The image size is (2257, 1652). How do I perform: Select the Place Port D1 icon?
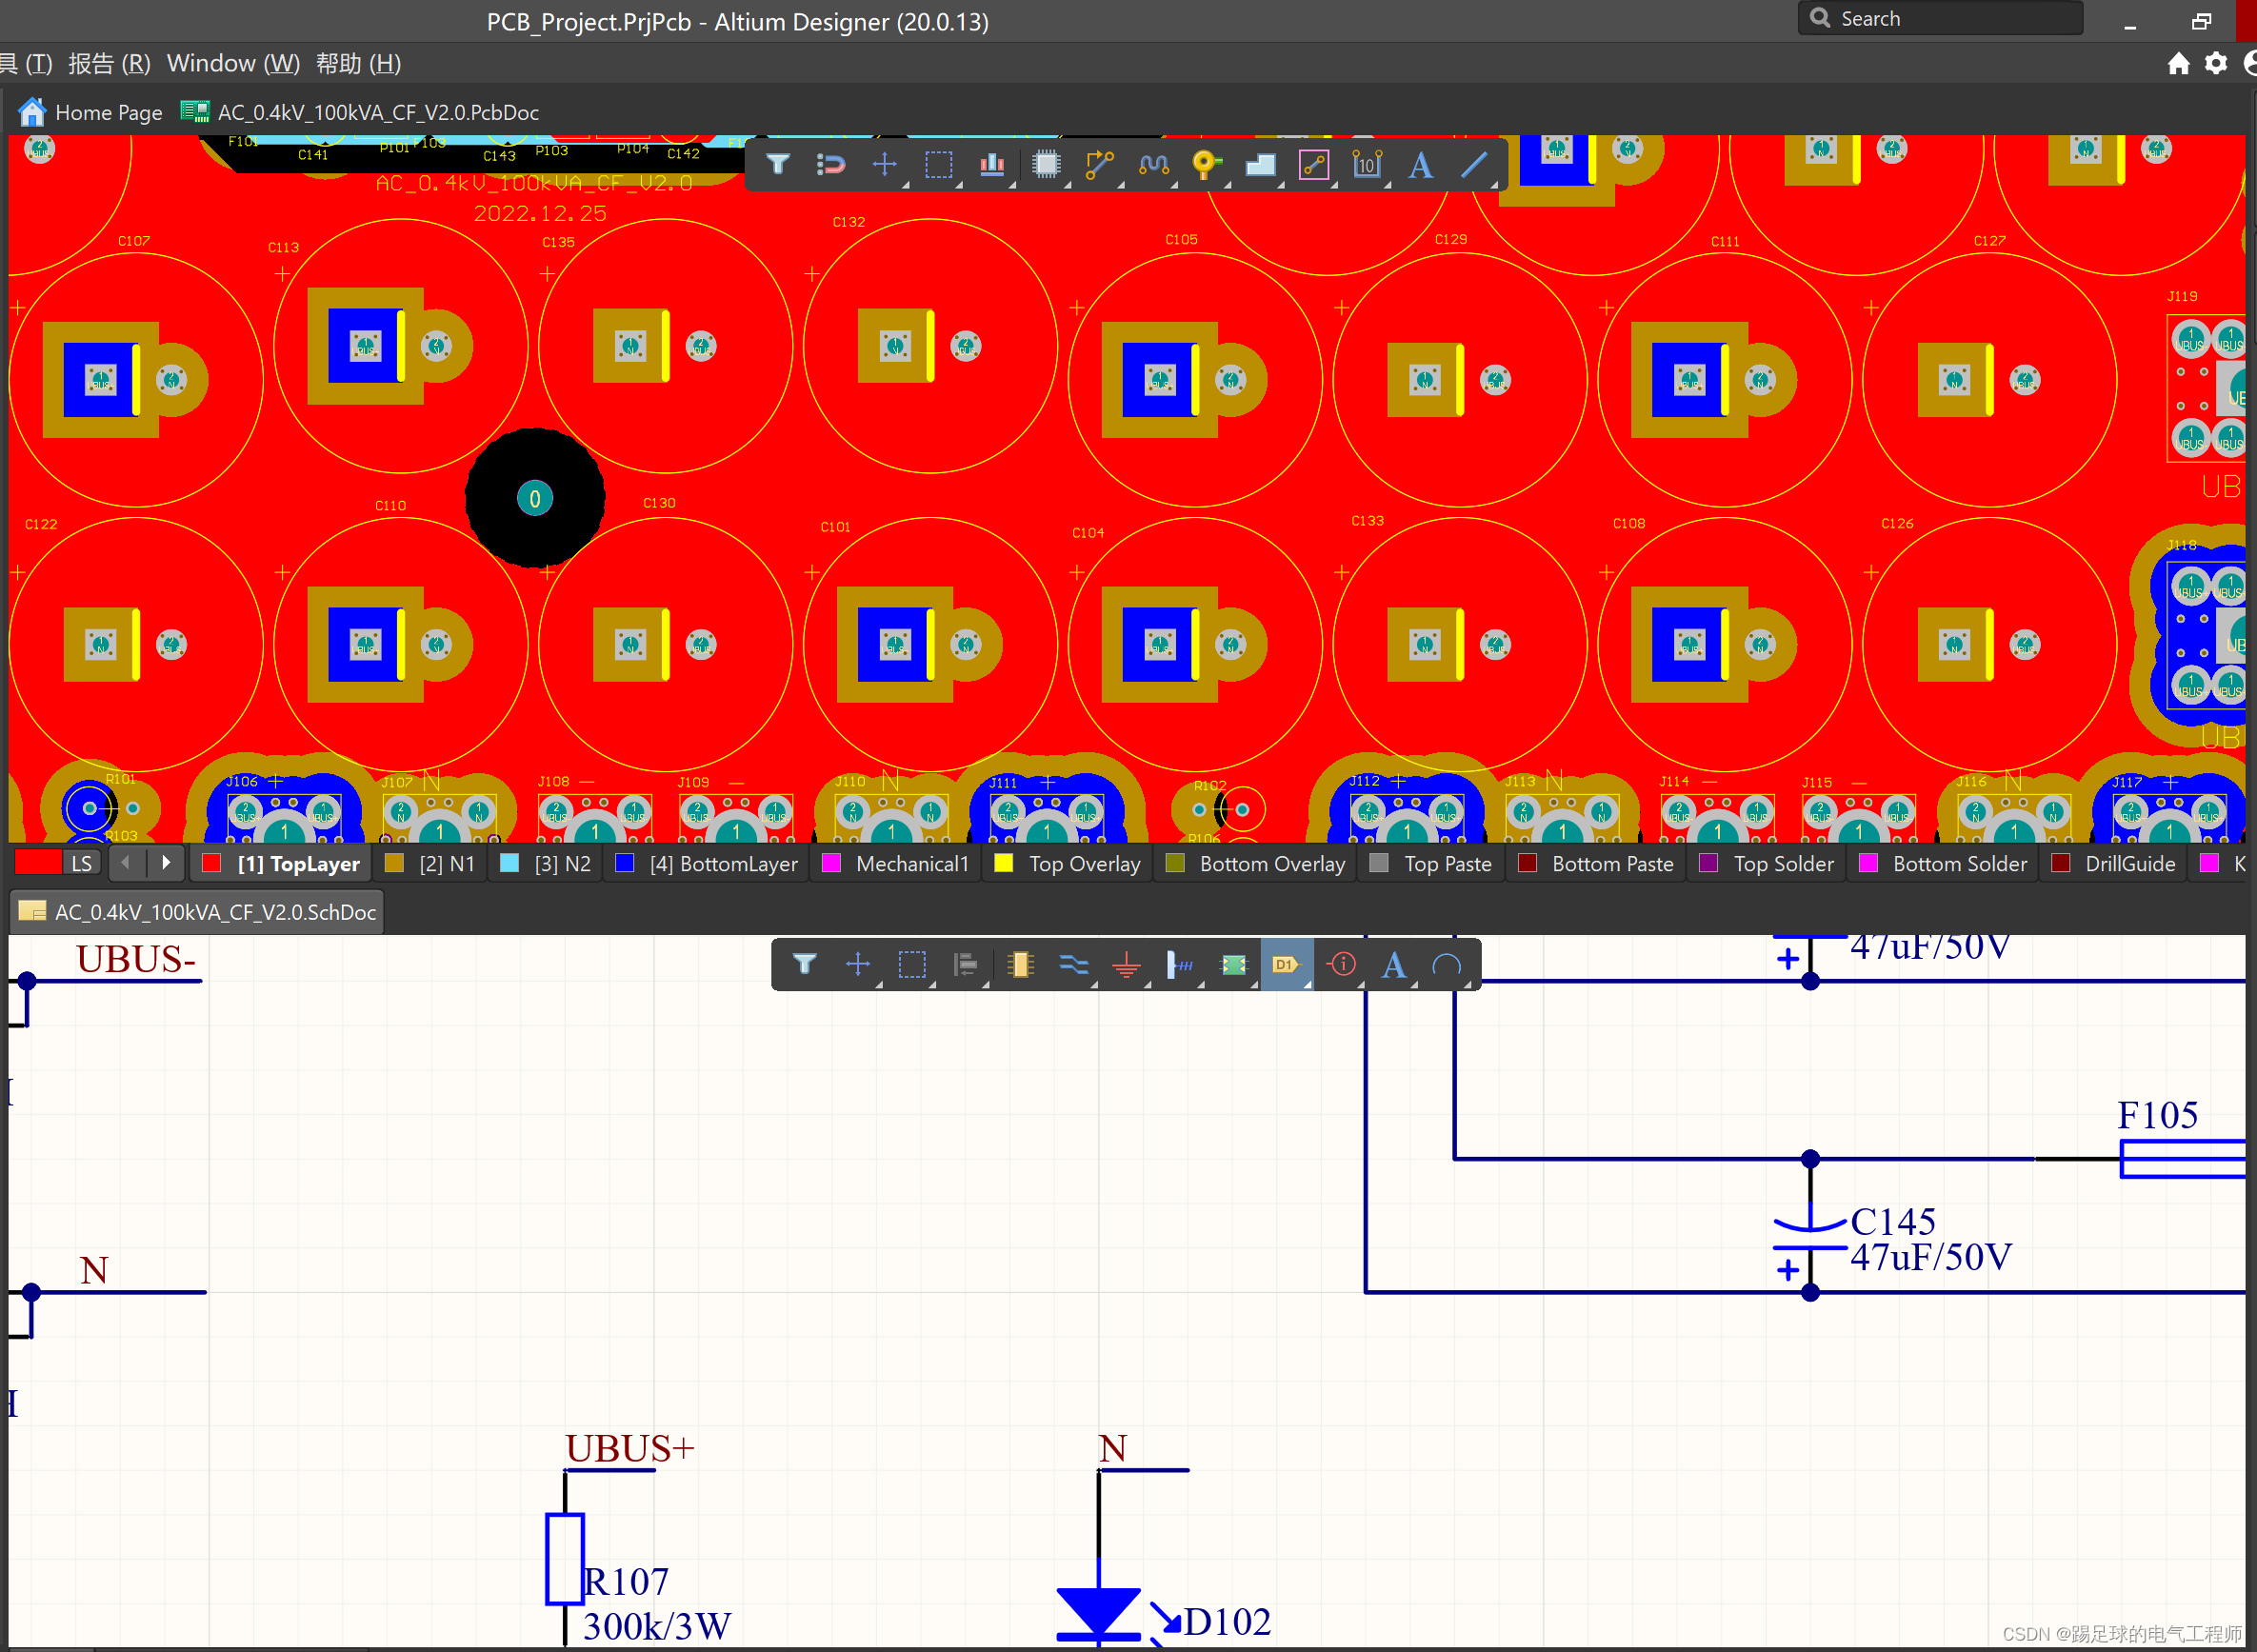pos(1286,965)
